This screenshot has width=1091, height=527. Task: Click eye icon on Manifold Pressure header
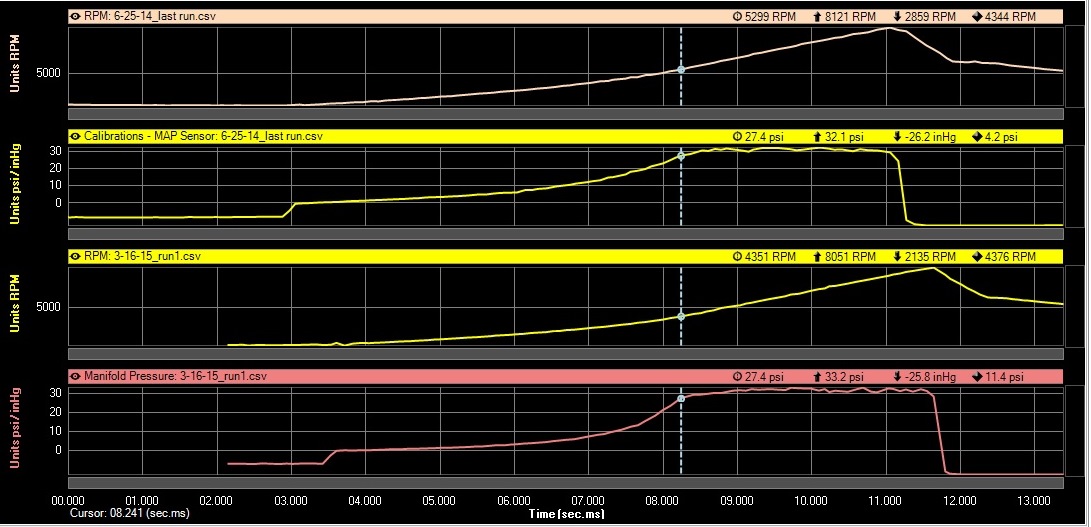75,376
